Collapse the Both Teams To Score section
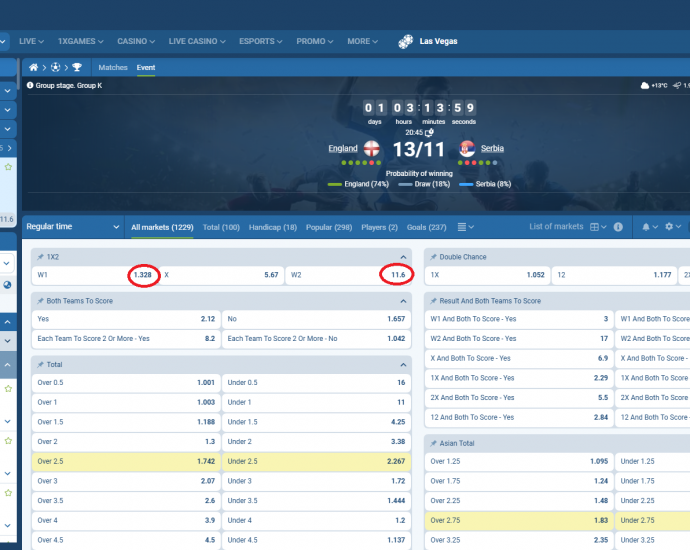This screenshot has height=550, width=690. pyautogui.click(x=404, y=301)
